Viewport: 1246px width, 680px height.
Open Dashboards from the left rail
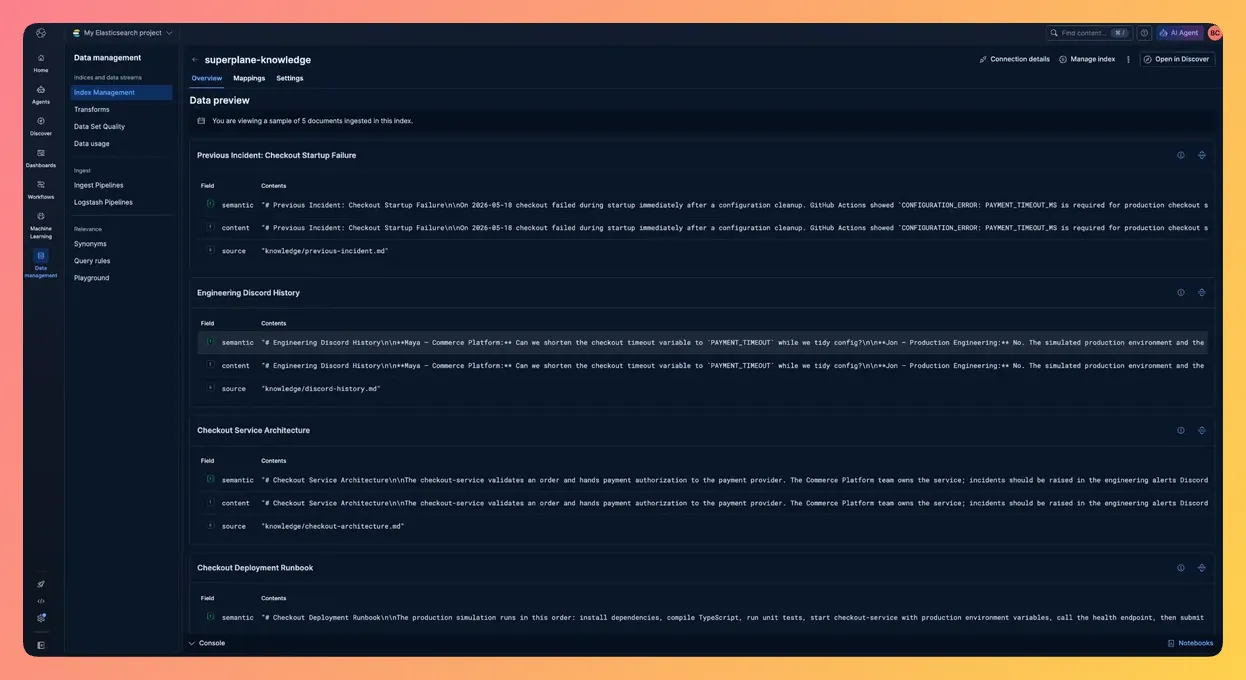(x=41, y=158)
